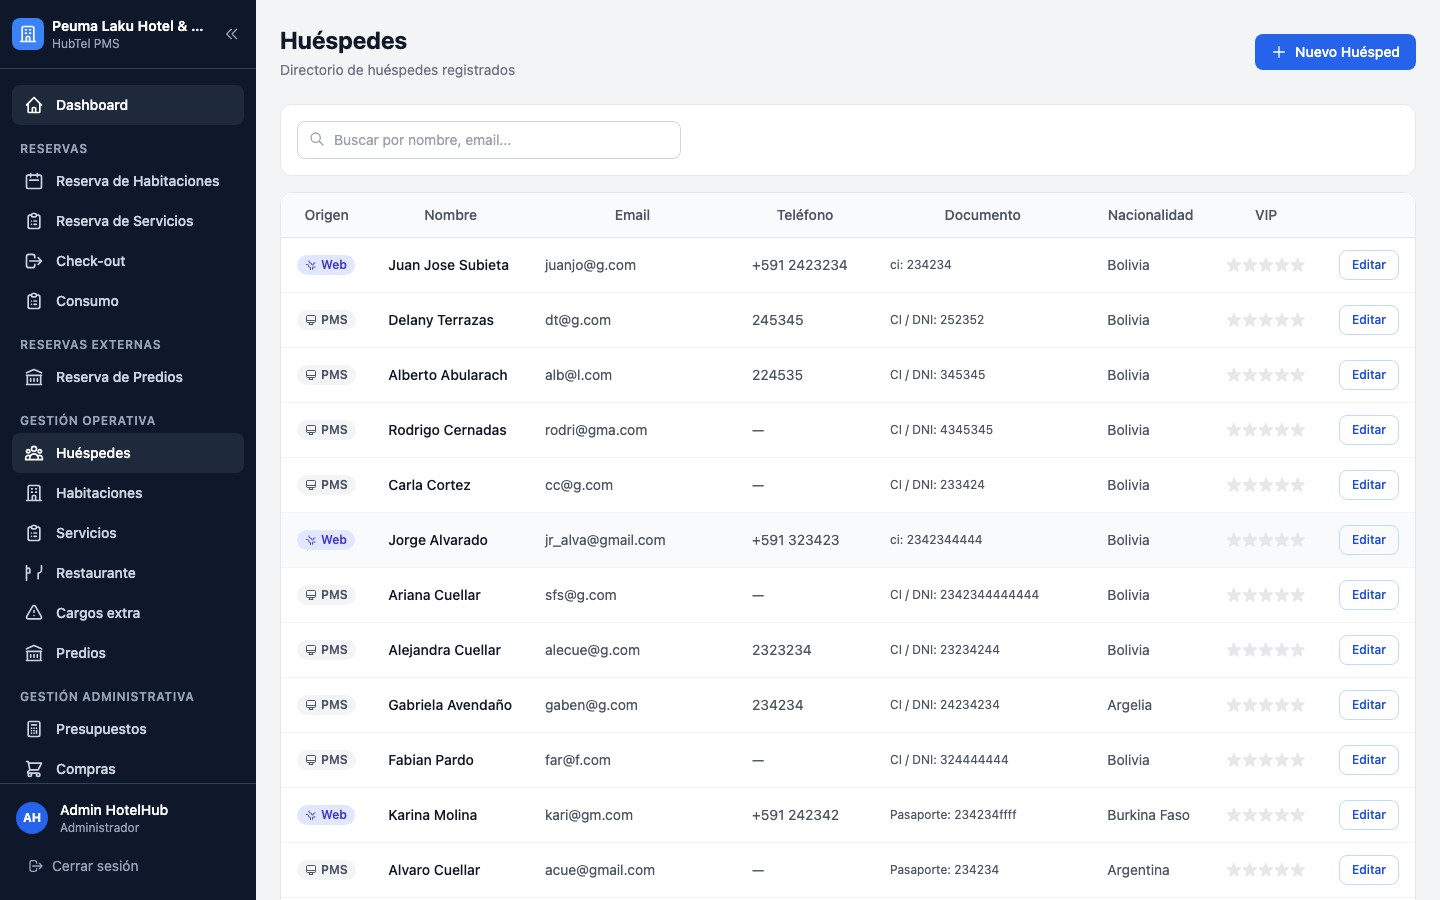Open Reserva de Habitaciones calendar icon
Image resolution: width=1440 pixels, height=900 pixels.
click(34, 181)
